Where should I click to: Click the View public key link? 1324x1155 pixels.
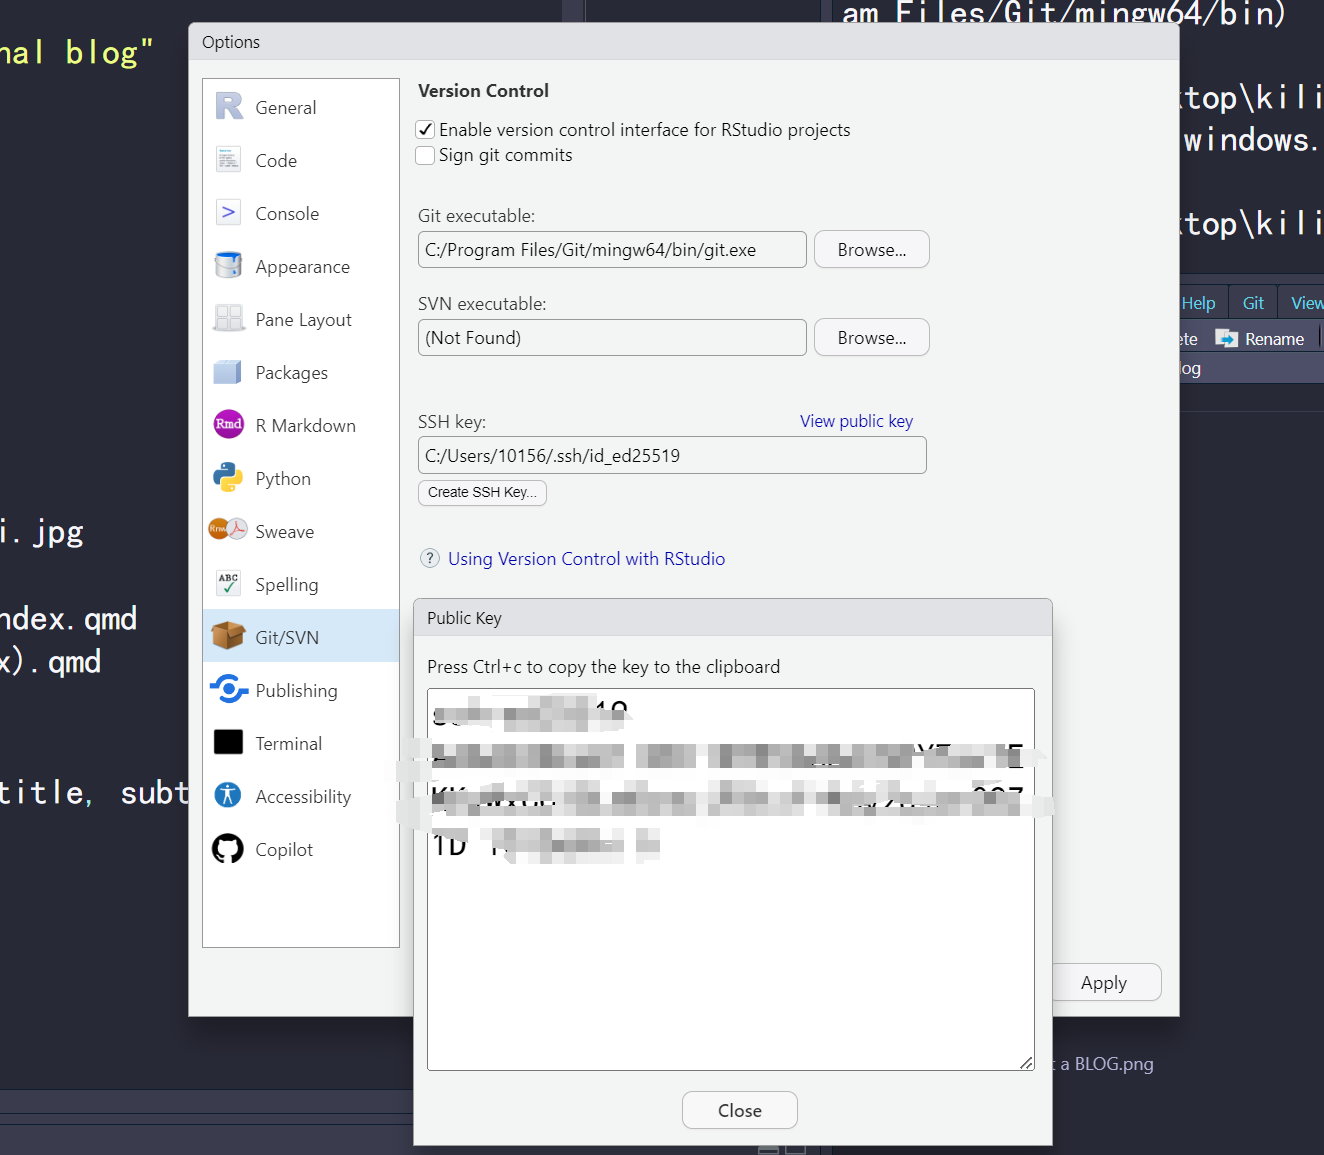(x=856, y=420)
